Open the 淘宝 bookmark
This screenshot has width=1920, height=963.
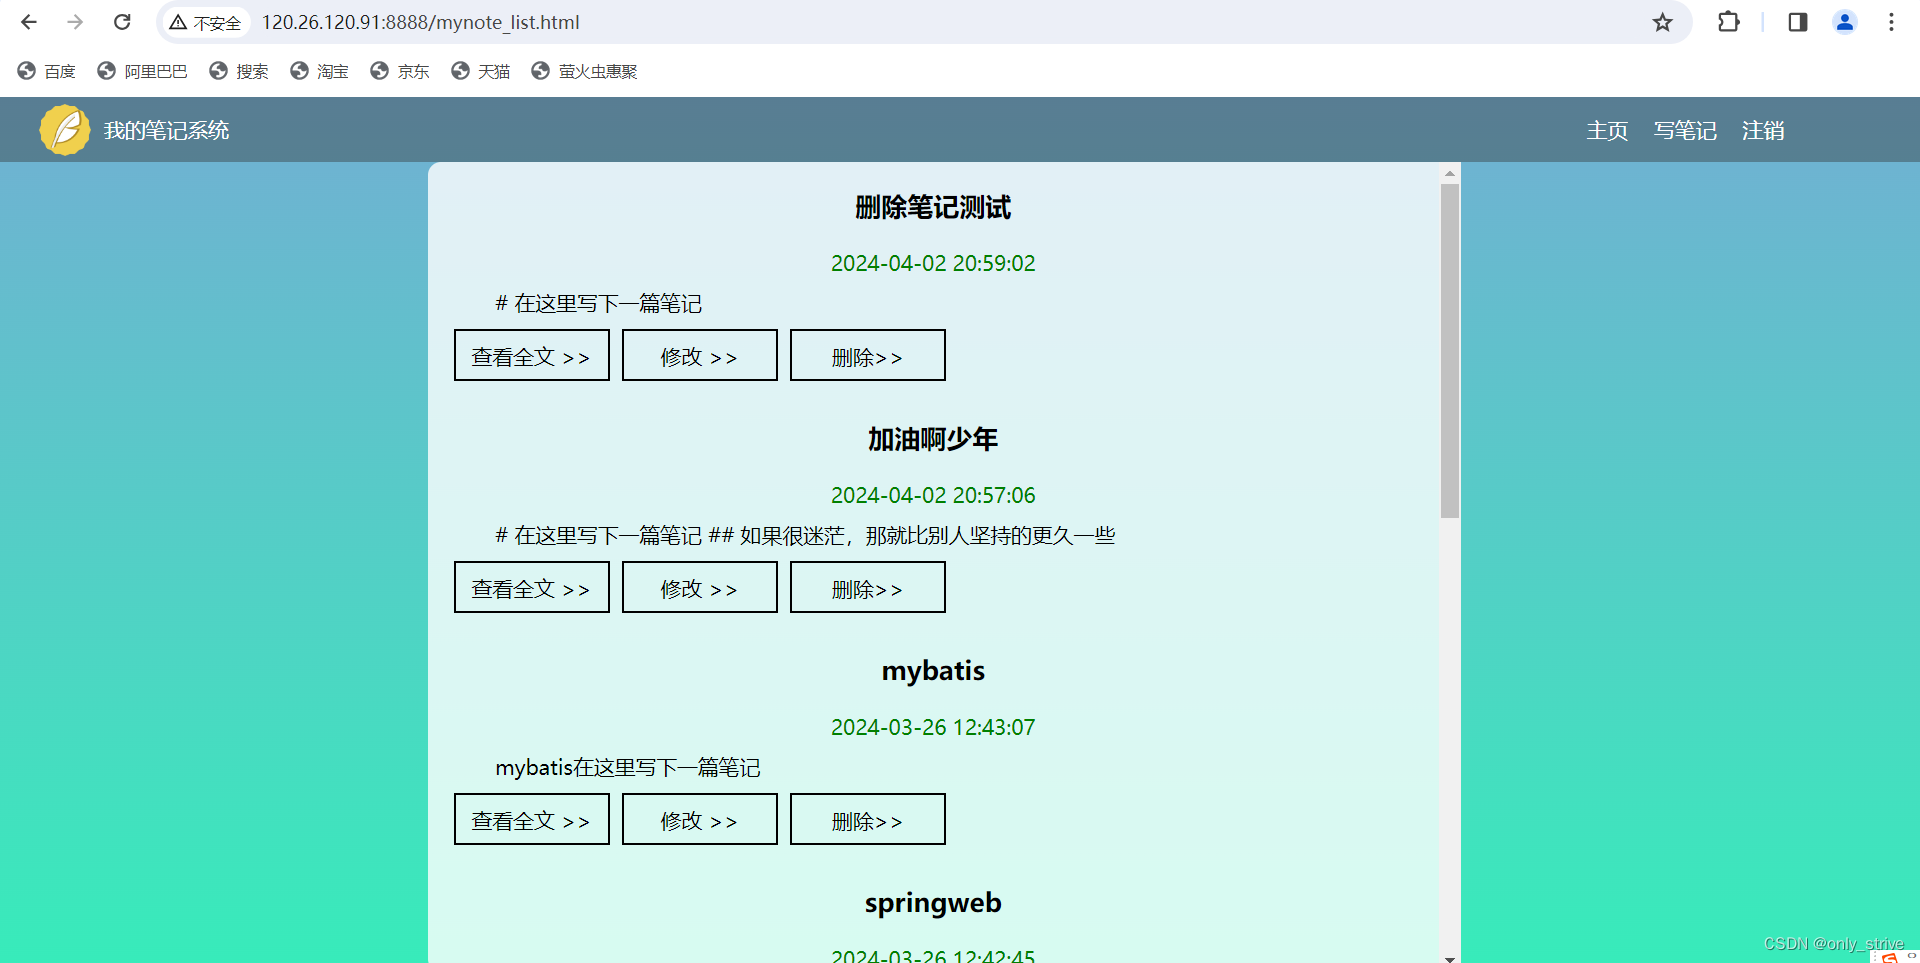[320, 71]
